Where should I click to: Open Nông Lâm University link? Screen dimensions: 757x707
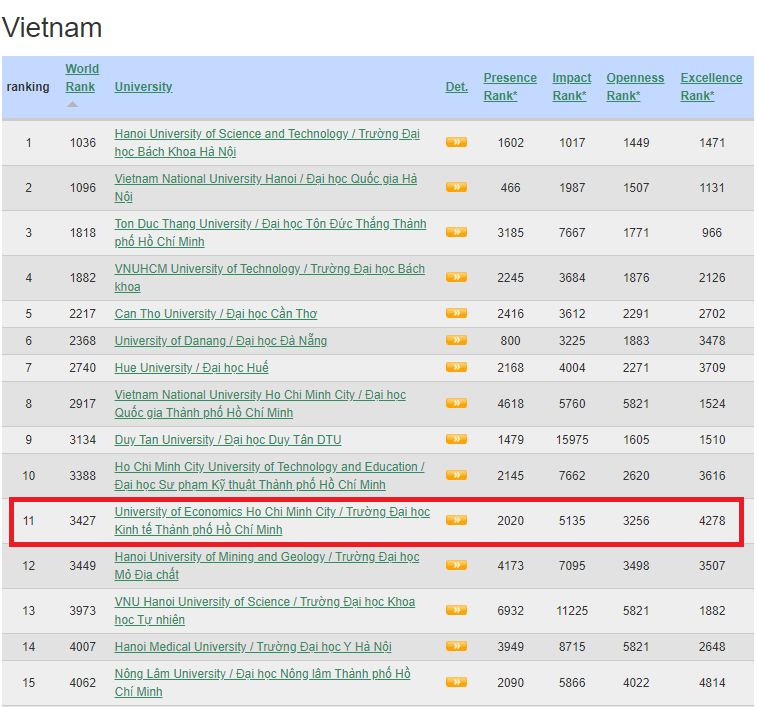pos(262,682)
